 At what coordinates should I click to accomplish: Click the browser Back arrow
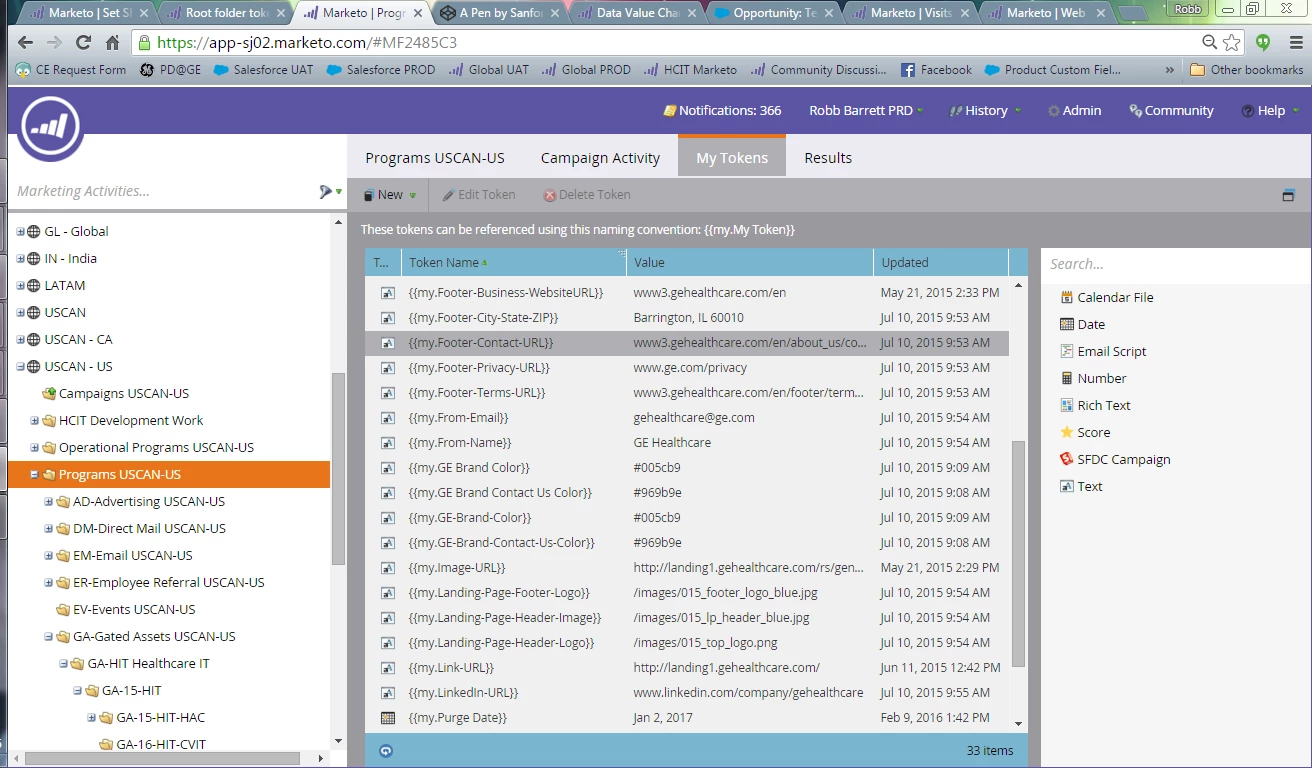coord(25,43)
